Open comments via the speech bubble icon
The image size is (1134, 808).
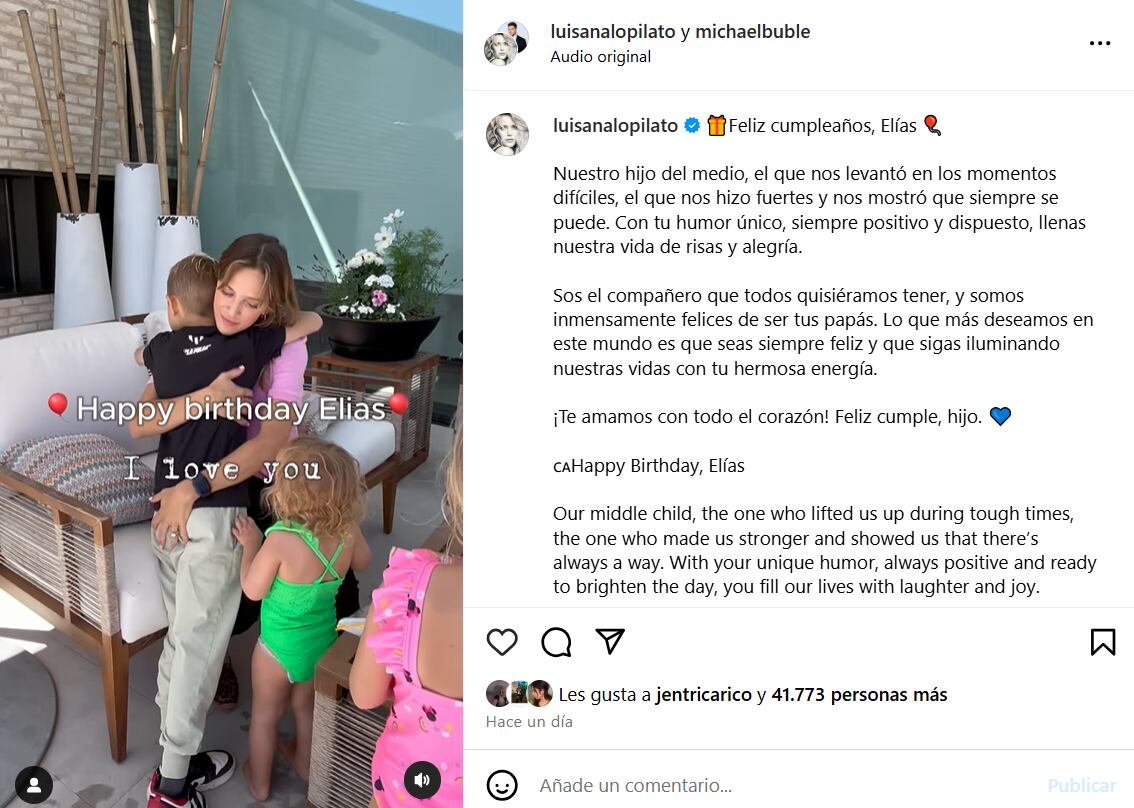pyautogui.click(x=556, y=642)
